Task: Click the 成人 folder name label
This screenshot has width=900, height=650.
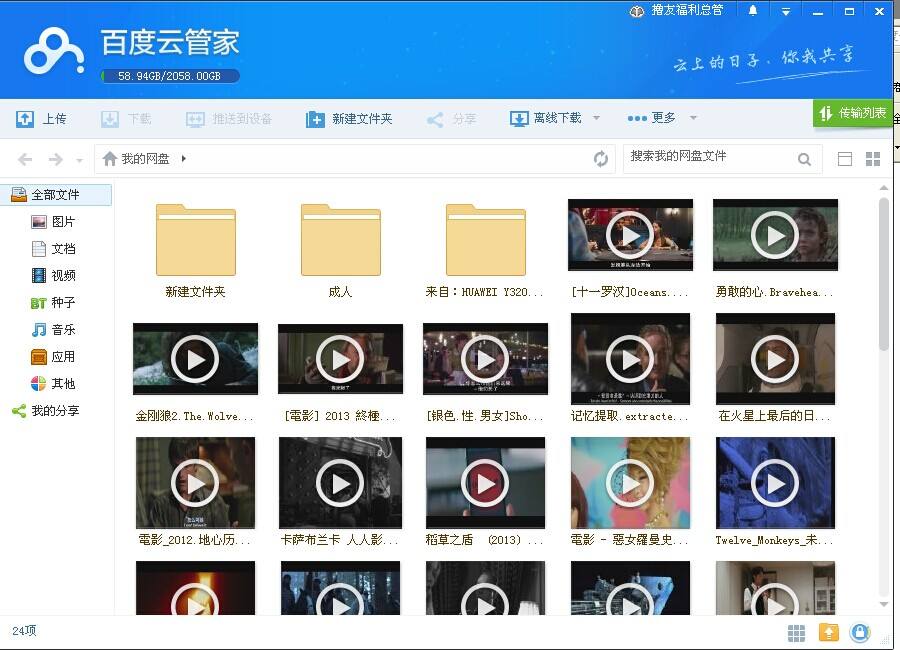Action: point(340,292)
